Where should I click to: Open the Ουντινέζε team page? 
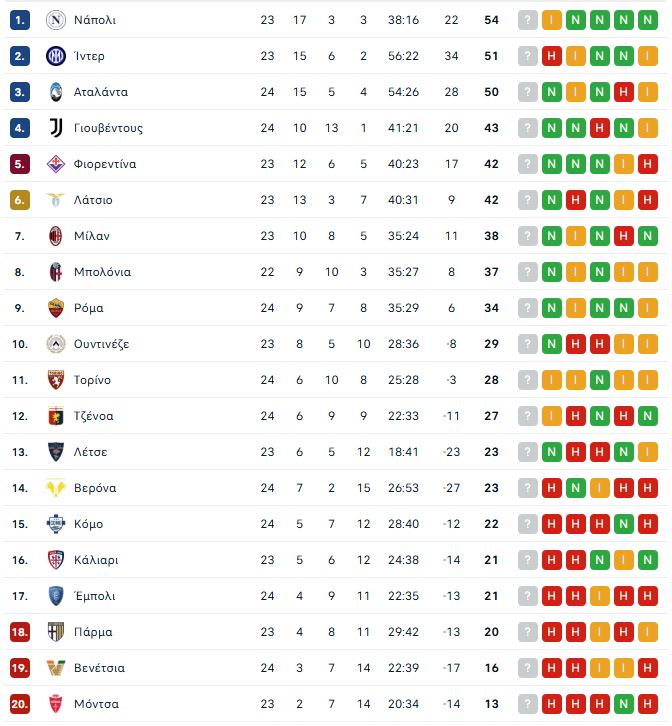click(x=101, y=344)
